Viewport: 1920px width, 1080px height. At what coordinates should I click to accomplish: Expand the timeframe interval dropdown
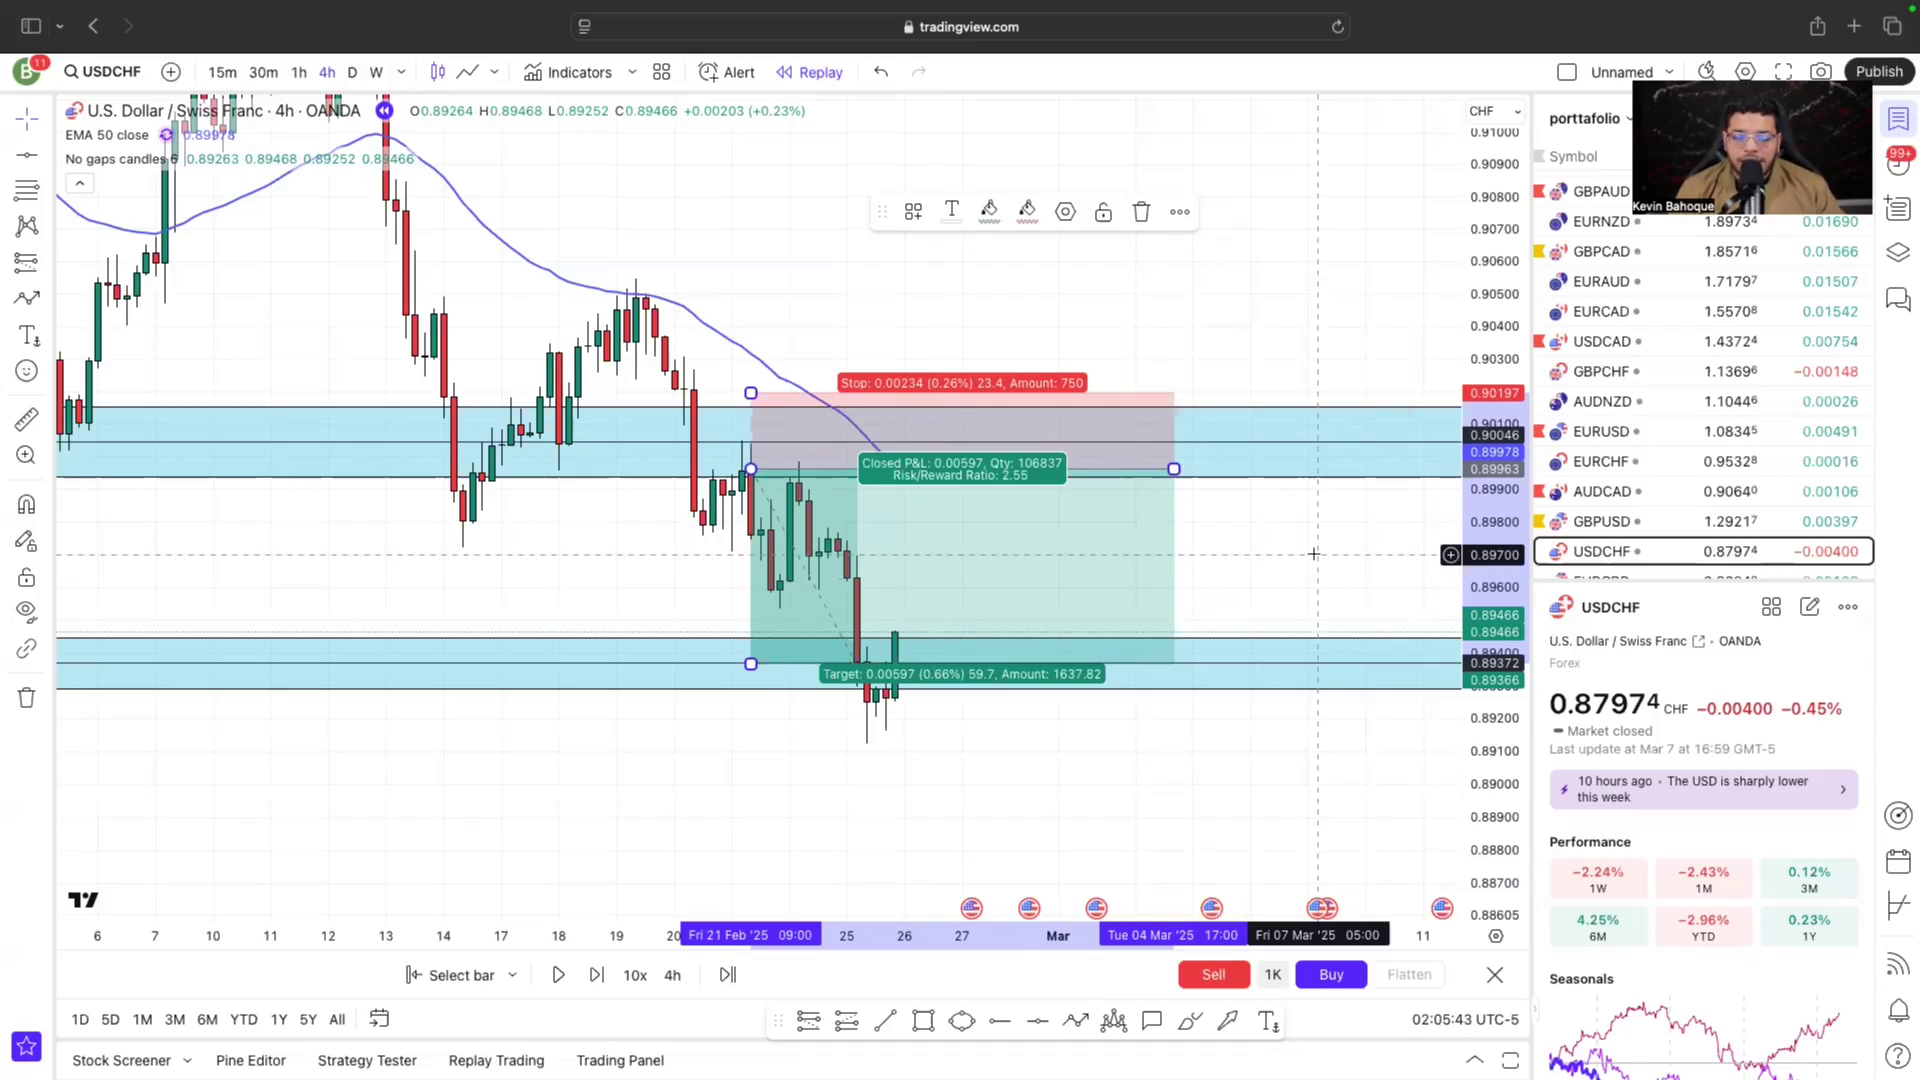(x=401, y=72)
